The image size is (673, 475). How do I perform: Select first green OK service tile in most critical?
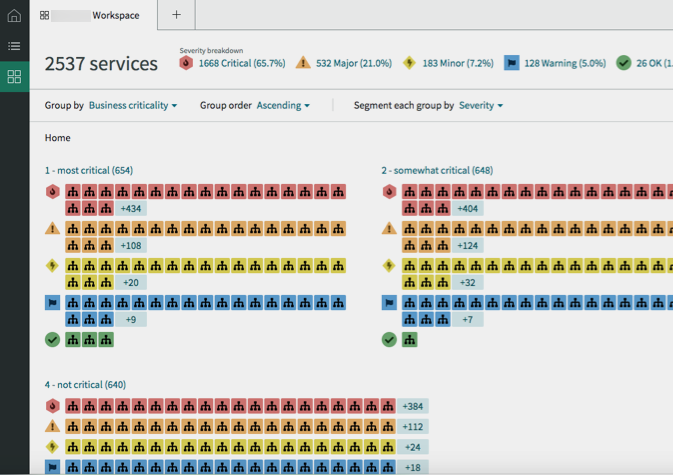(73, 340)
